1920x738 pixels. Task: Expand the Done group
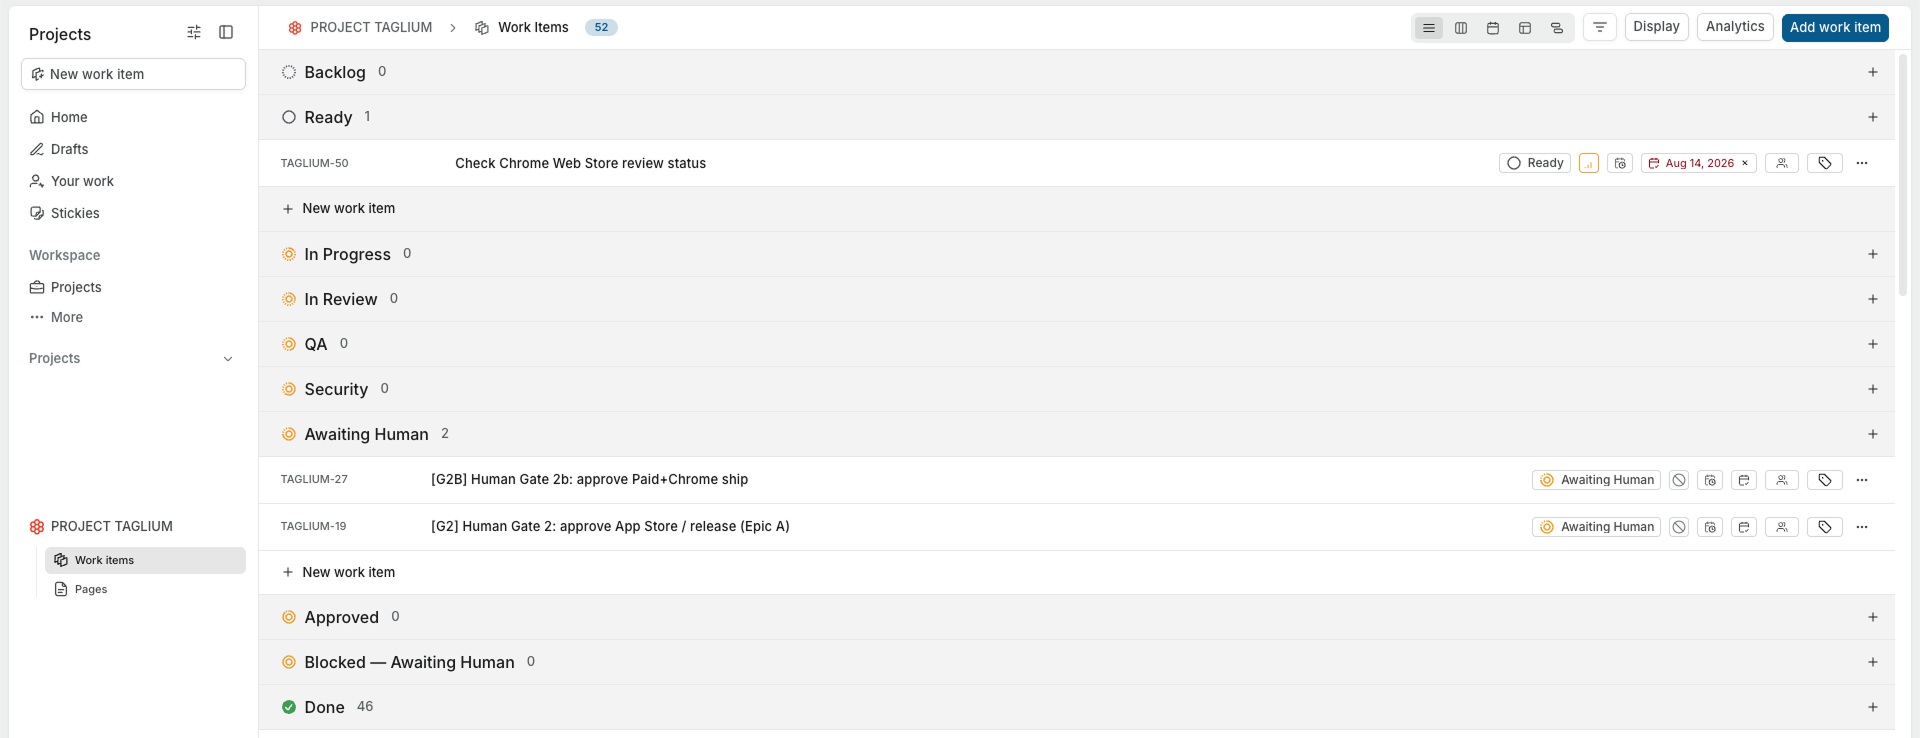pos(1077,707)
